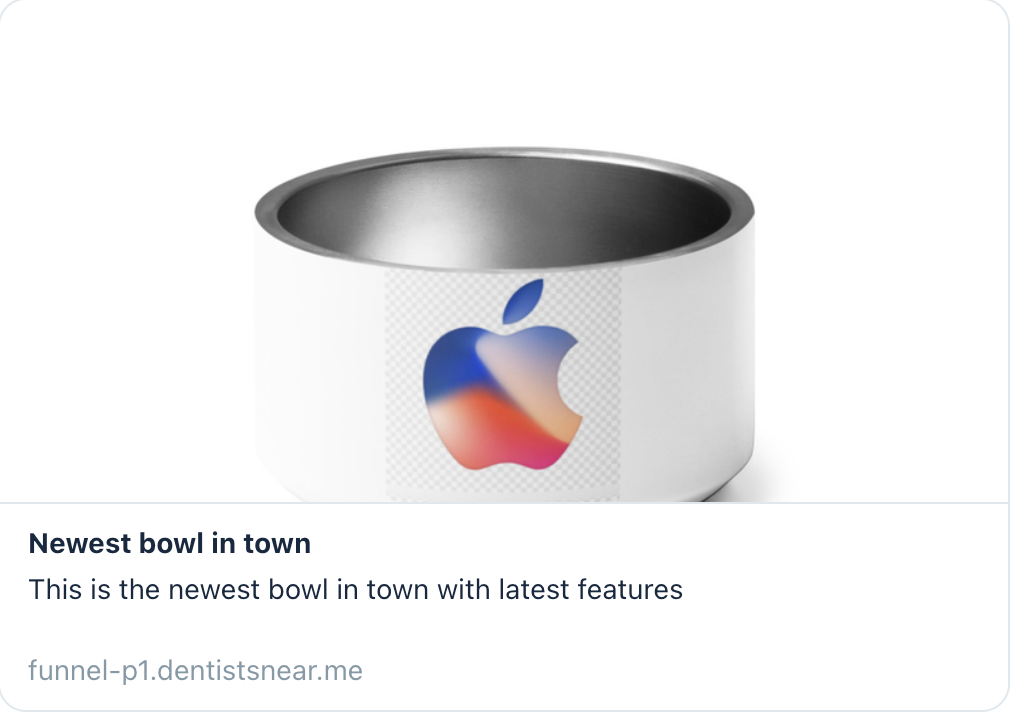Click the checkered transparent area beside logo

pos(403,387)
